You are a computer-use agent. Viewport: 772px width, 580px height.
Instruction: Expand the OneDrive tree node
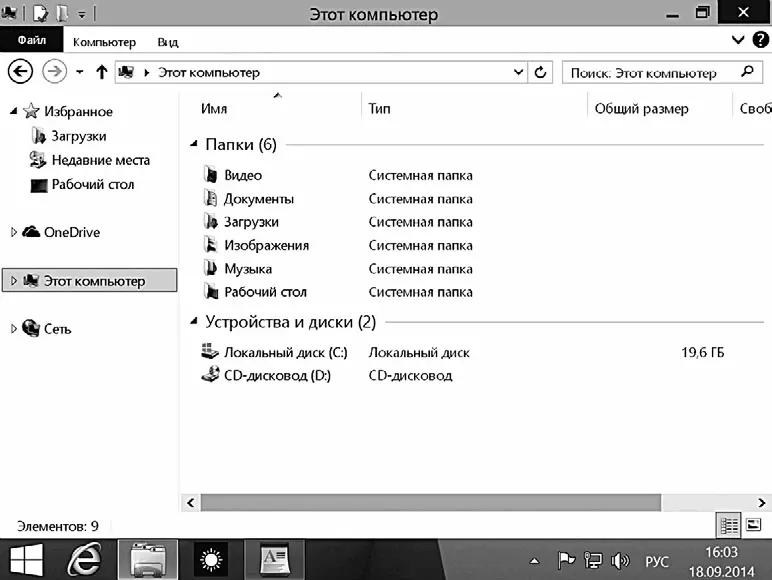(13, 233)
